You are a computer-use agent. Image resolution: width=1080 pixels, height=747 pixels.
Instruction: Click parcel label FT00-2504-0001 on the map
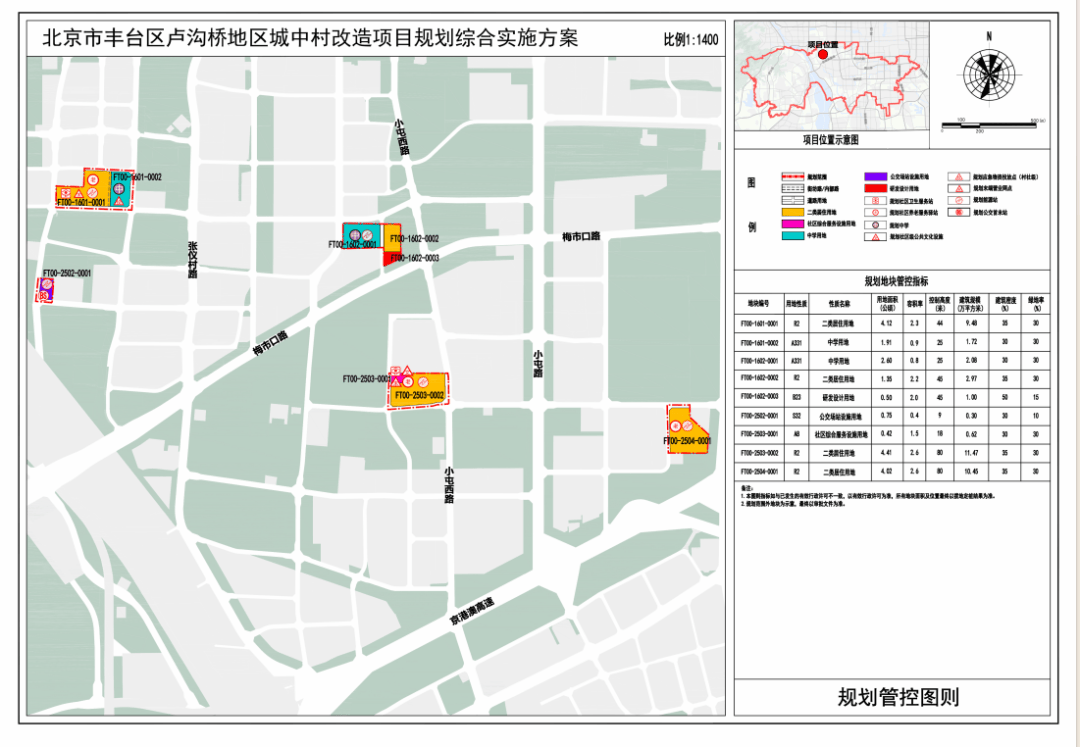point(687,441)
